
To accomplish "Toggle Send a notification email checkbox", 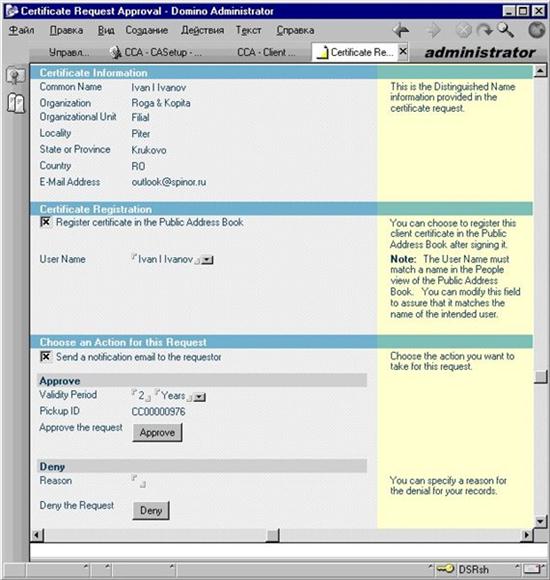I will (x=45, y=357).
